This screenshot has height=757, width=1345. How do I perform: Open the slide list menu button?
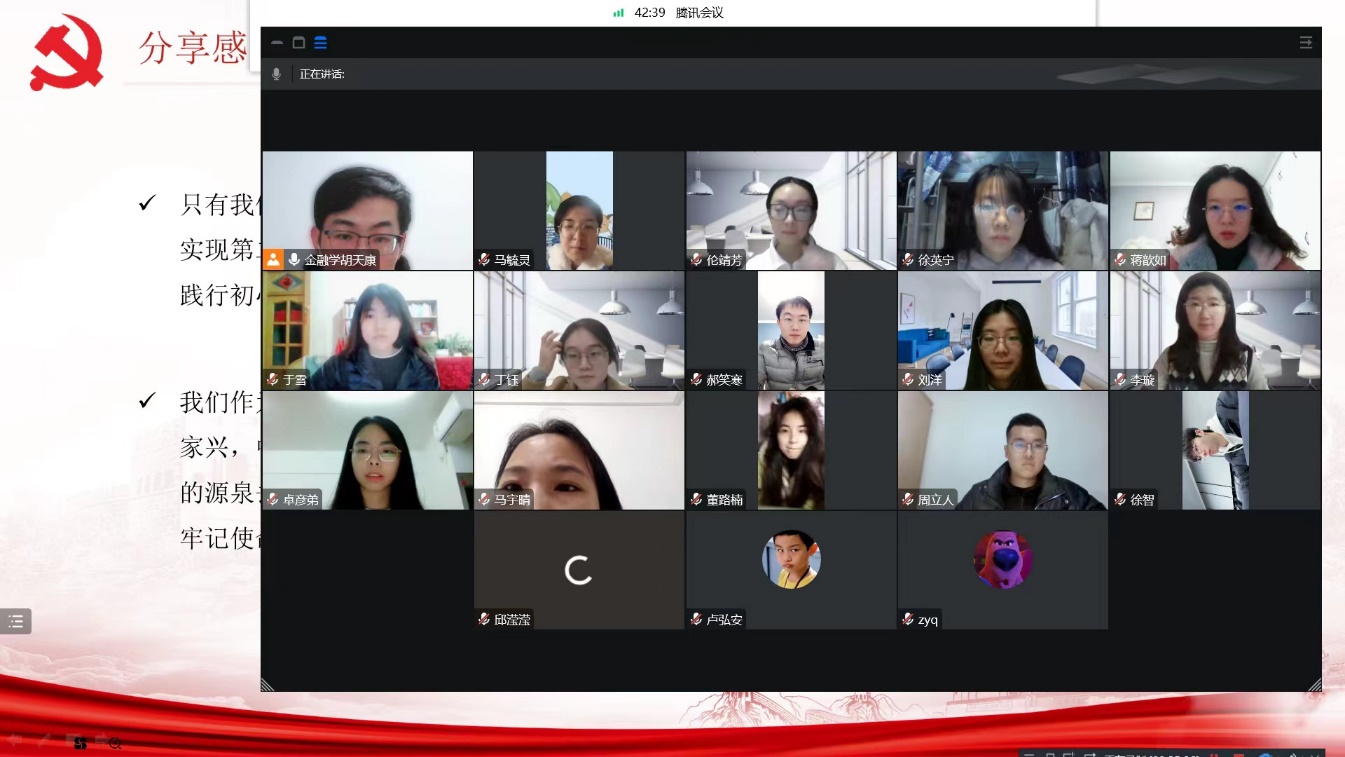click(16, 621)
